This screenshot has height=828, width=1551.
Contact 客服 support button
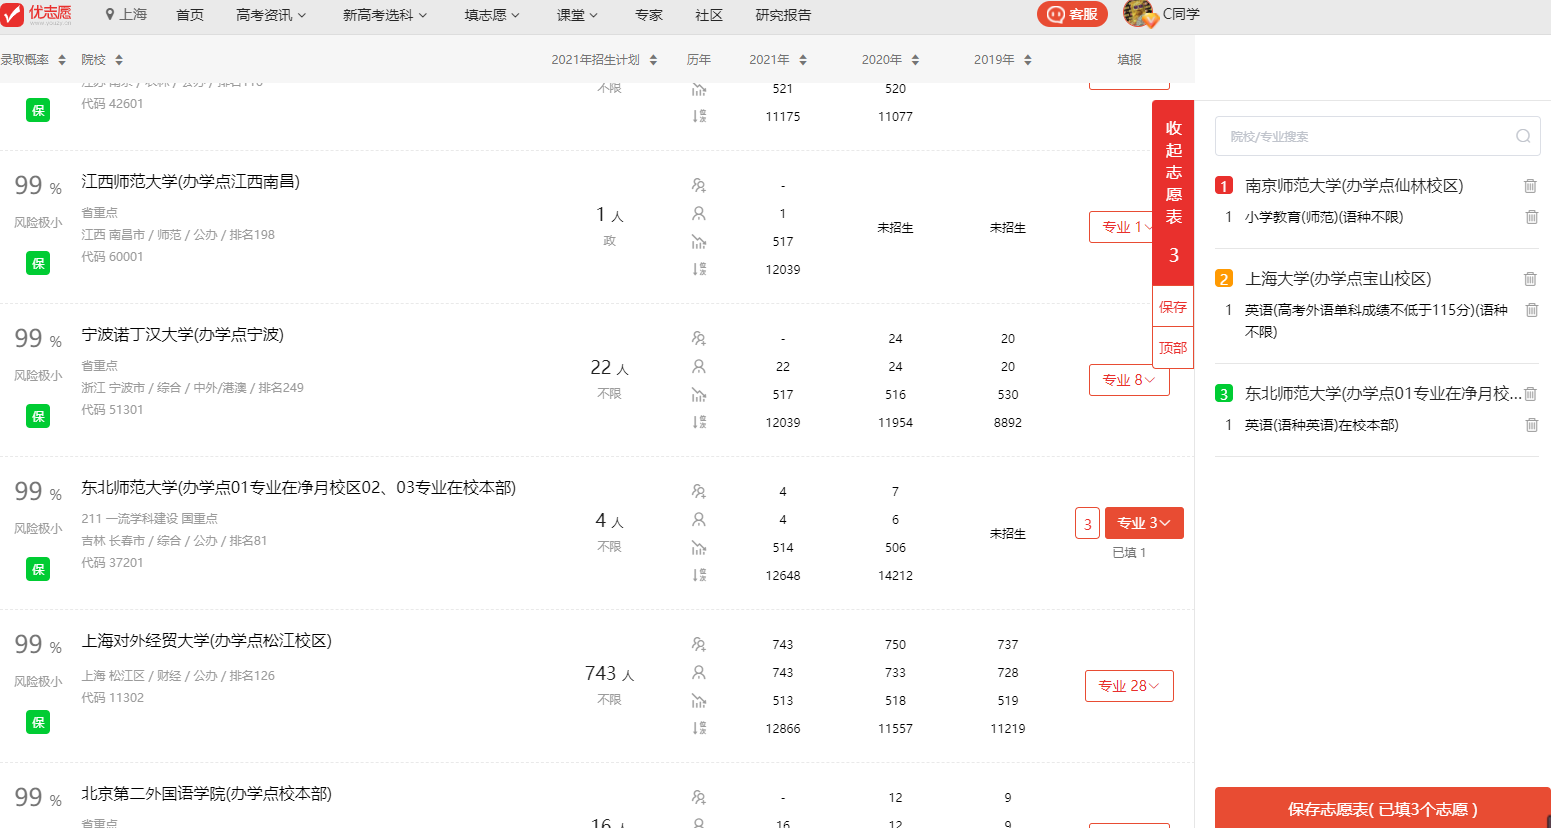coord(1072,14)
